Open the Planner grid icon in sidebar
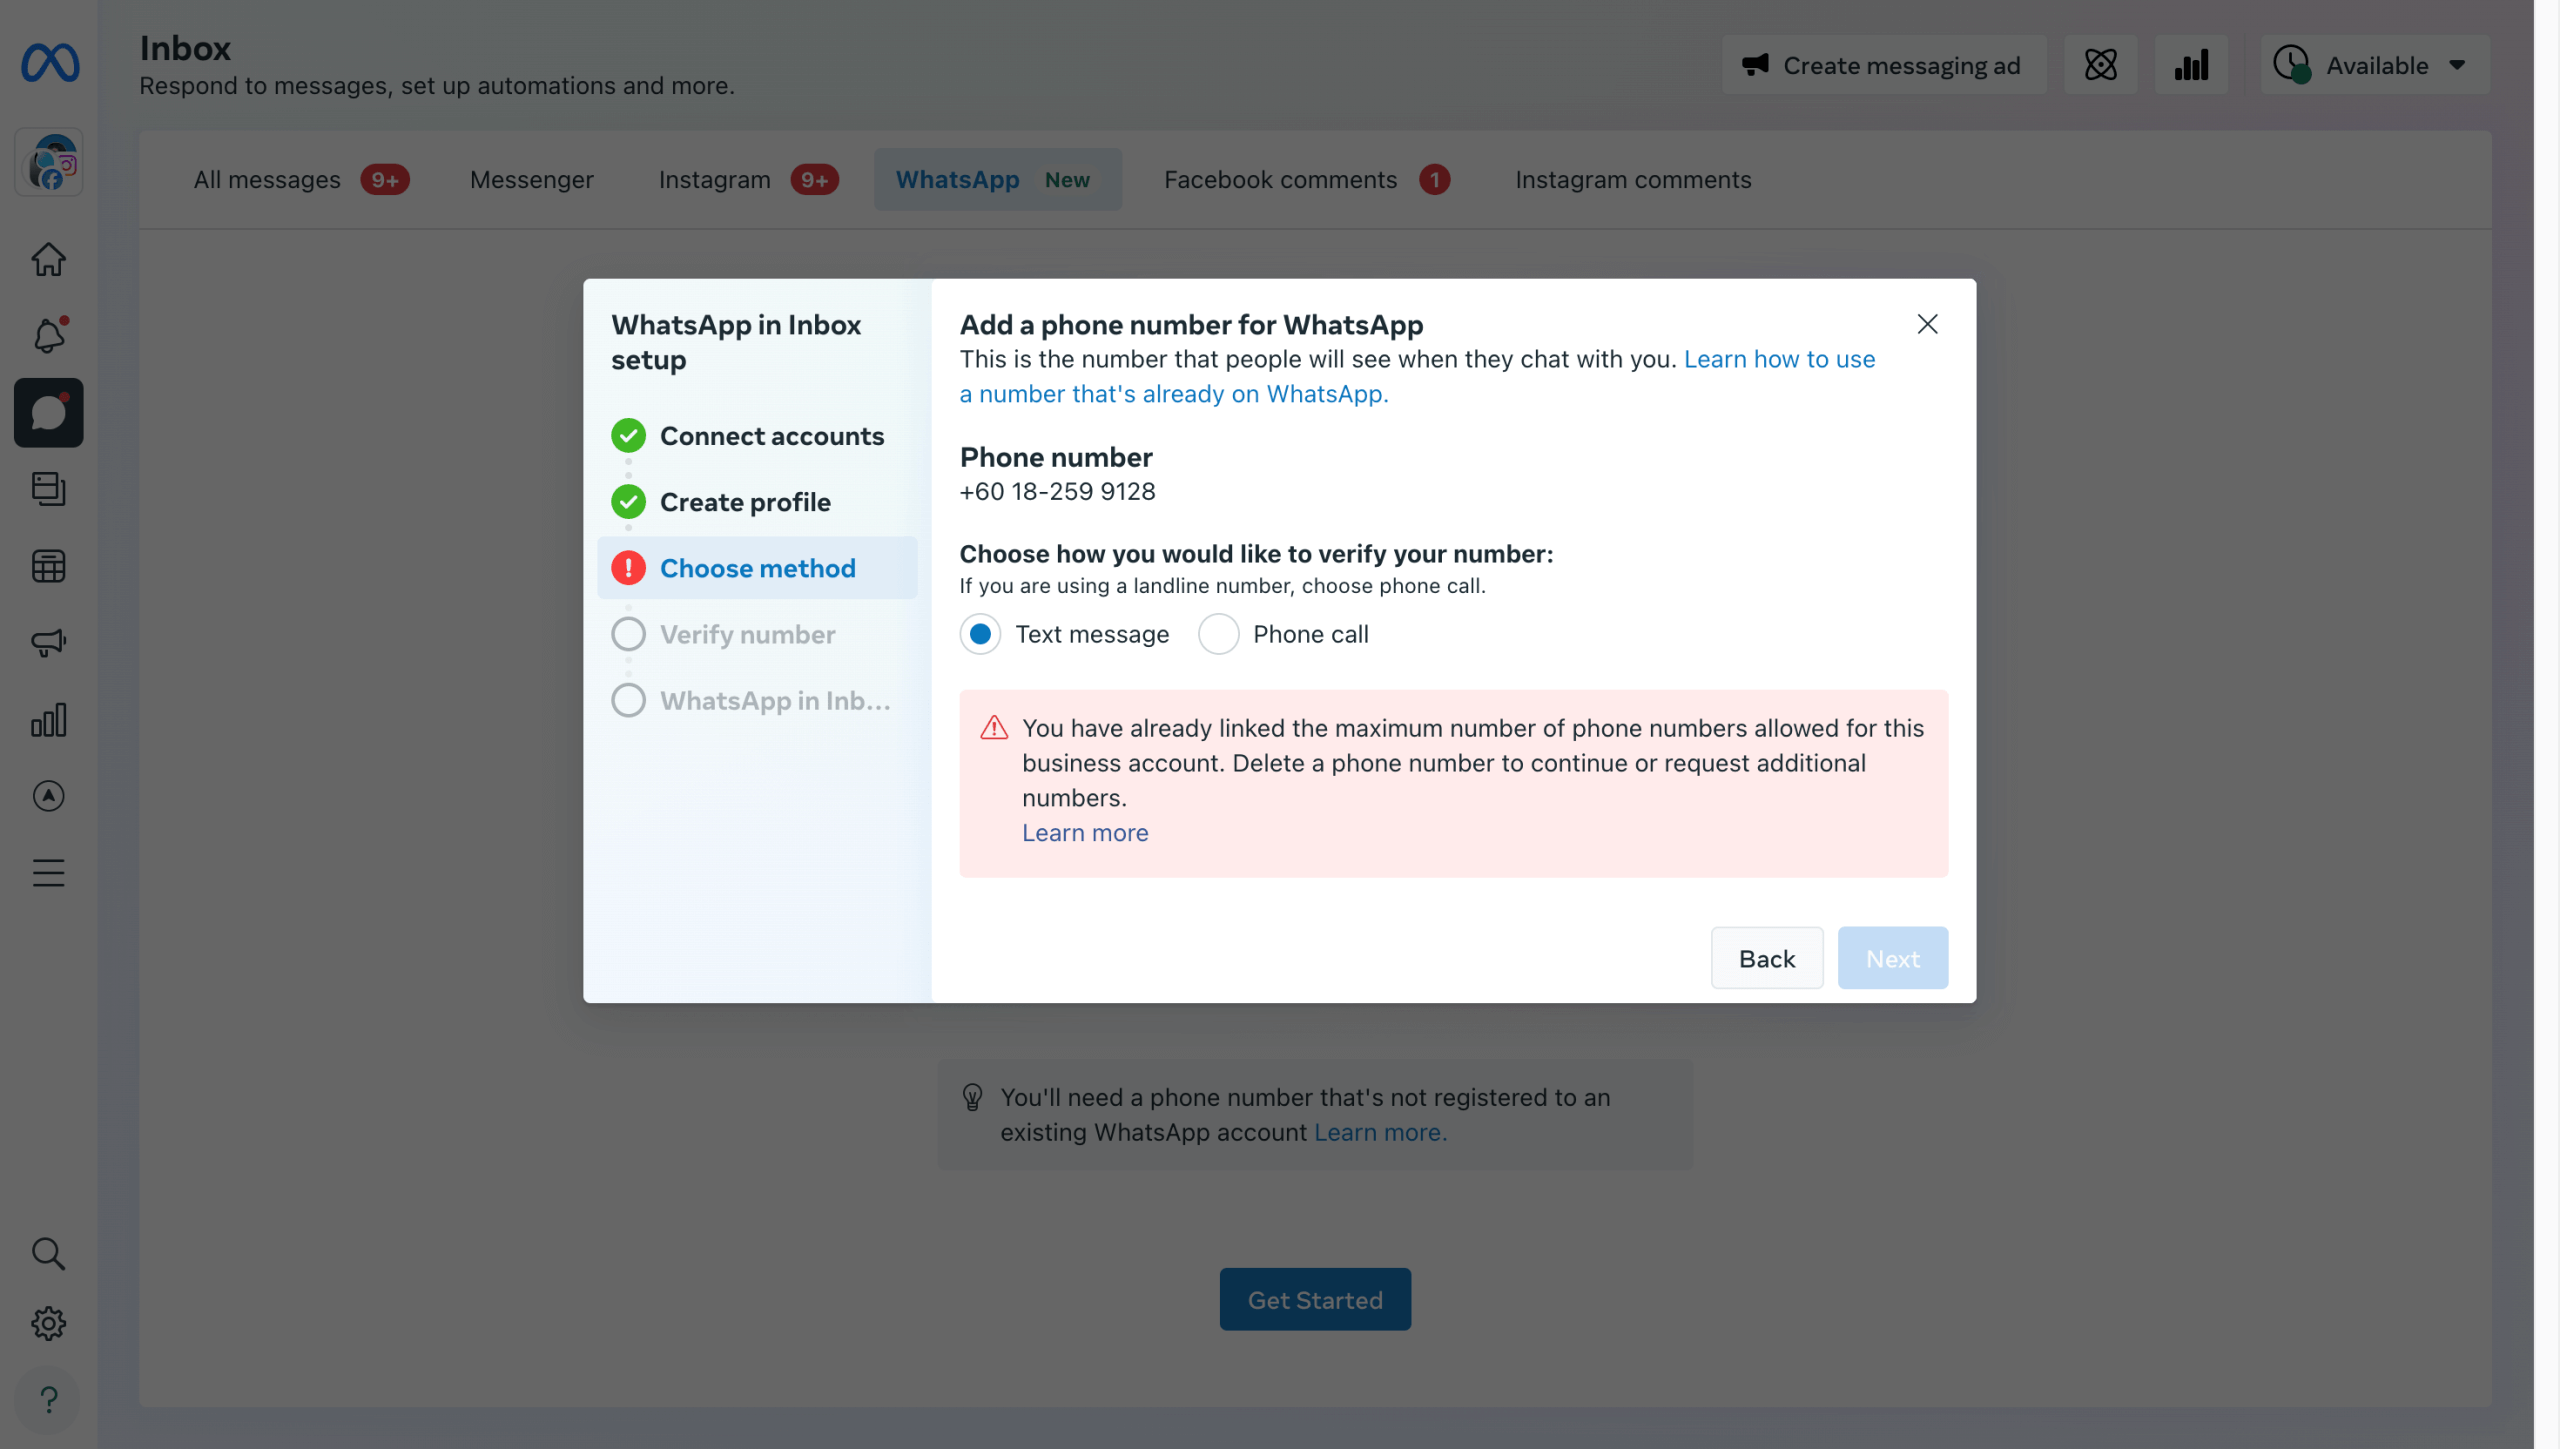The image size is (2560, 1449). pyautogui.click(x=48, y=567)
